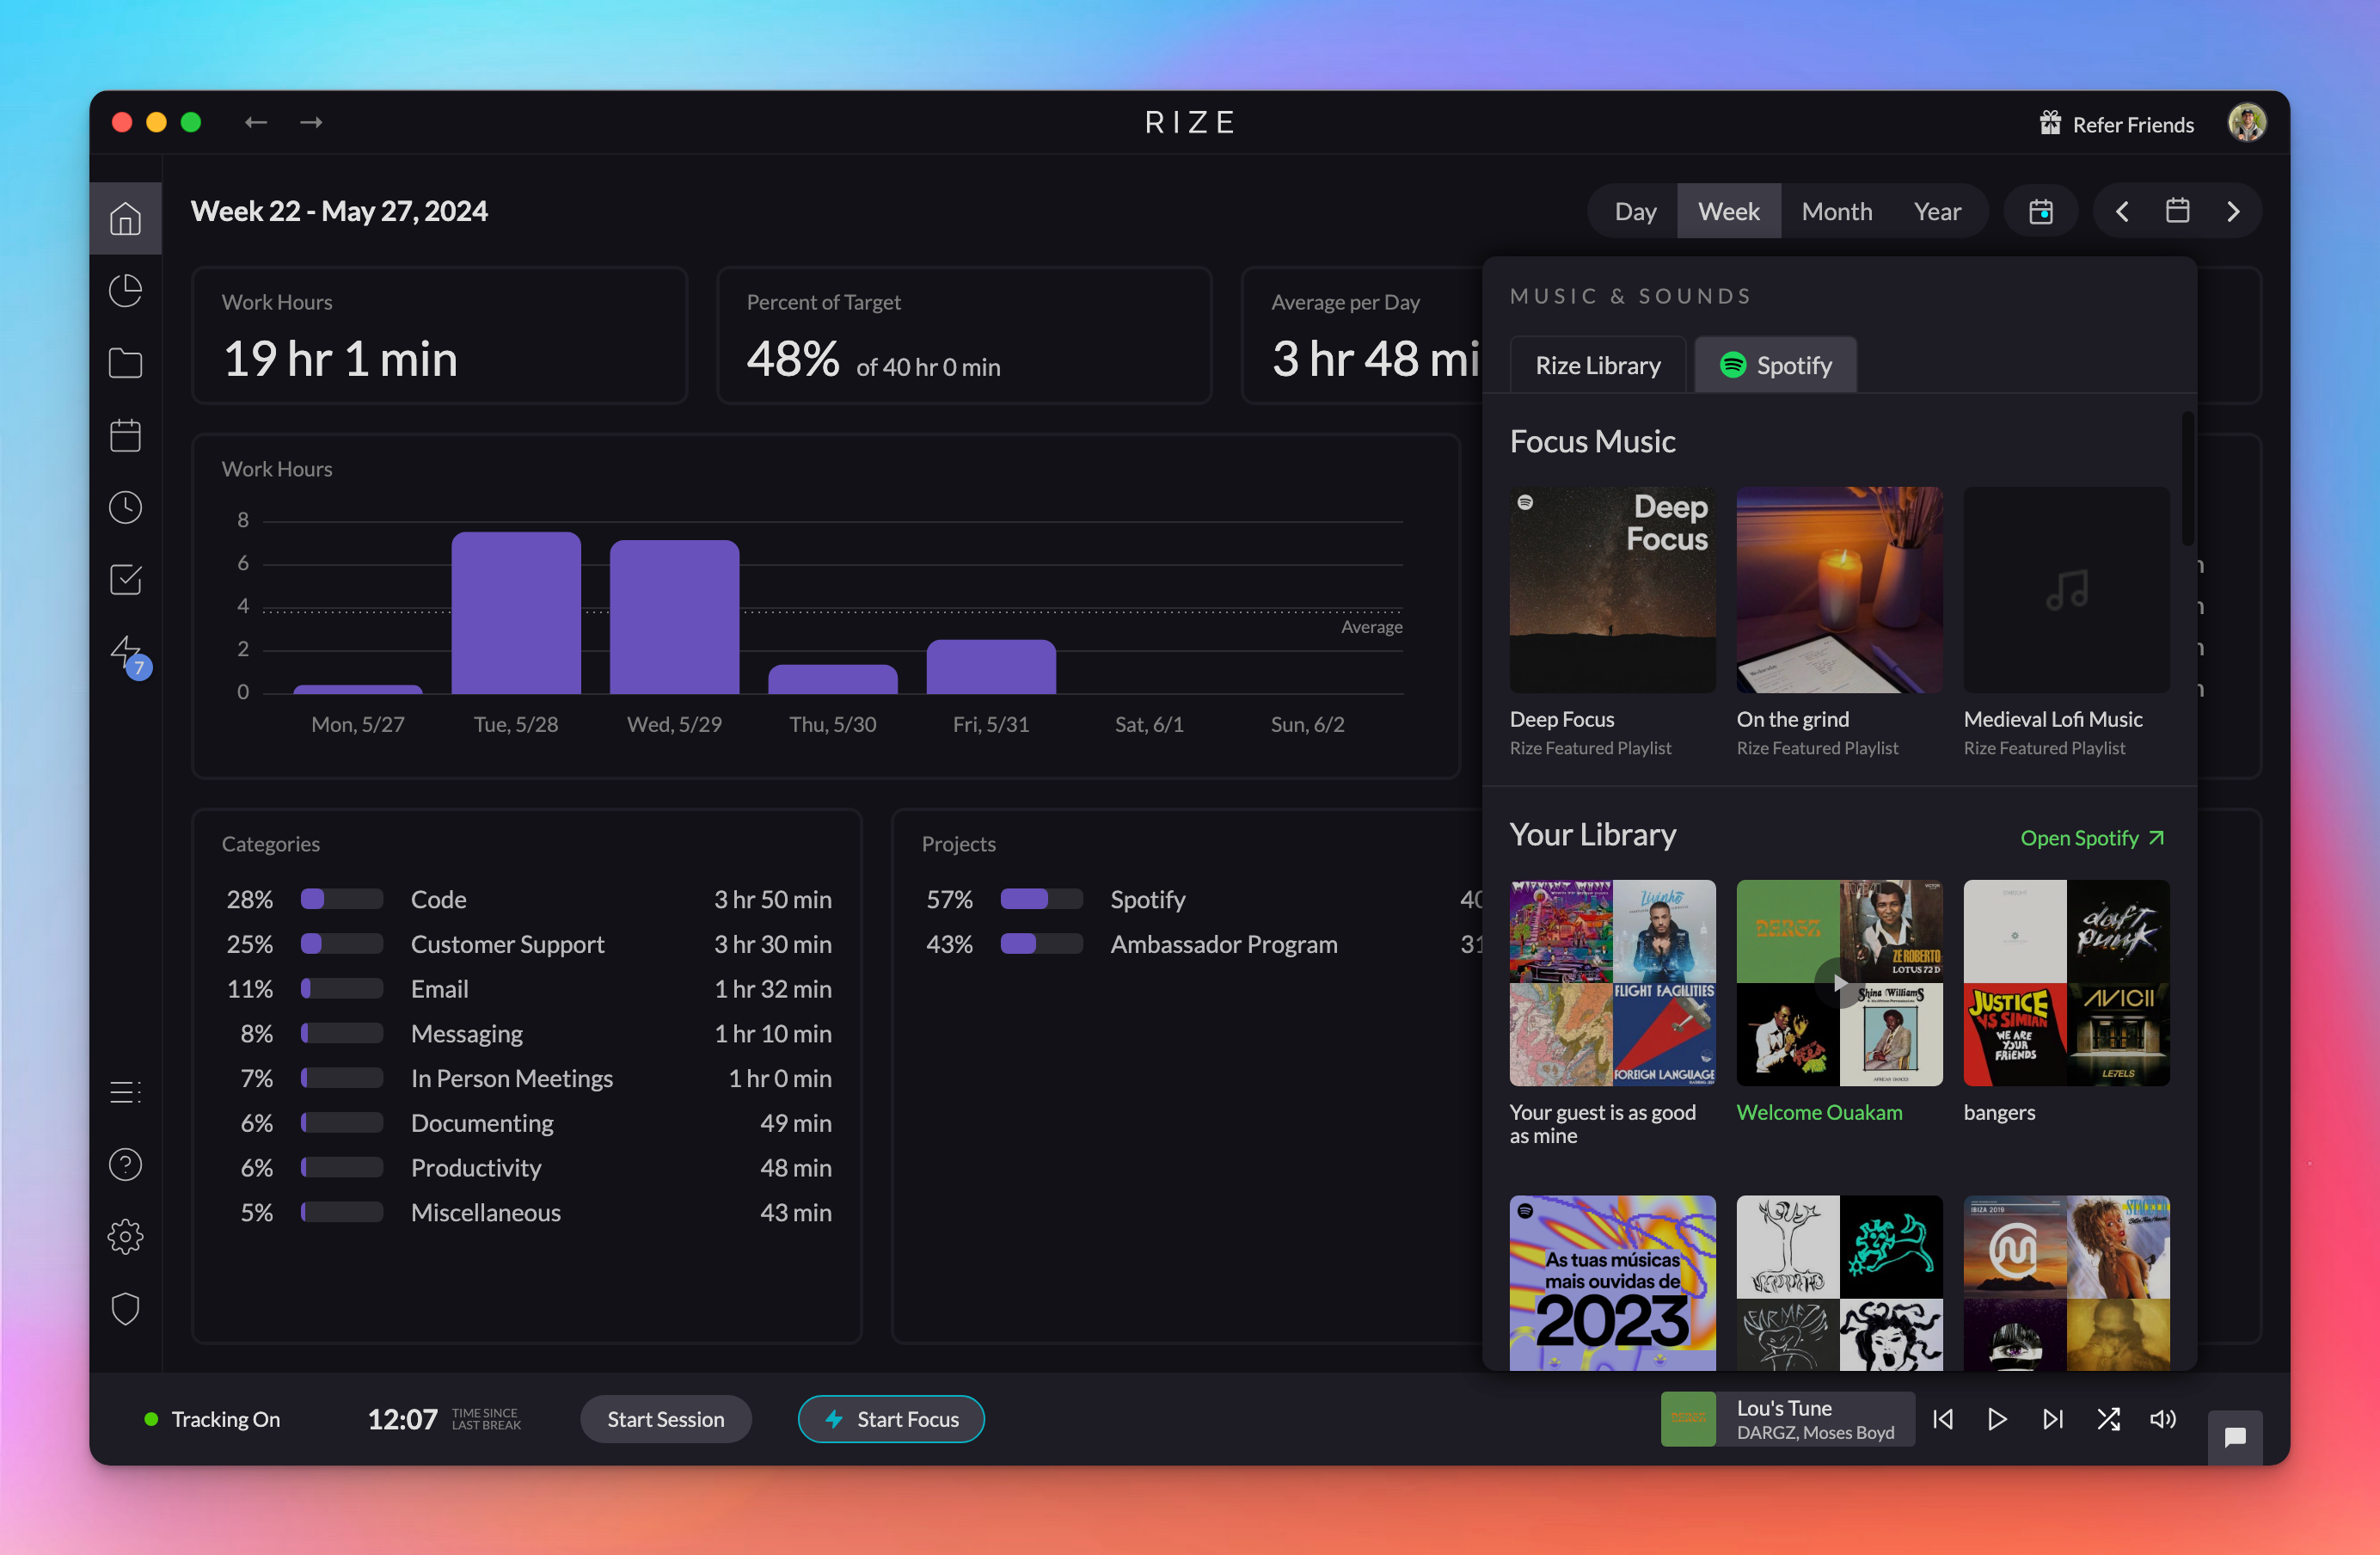
Task: Open the Projects folder sidebar icon
Action: (x=125, y=363)
